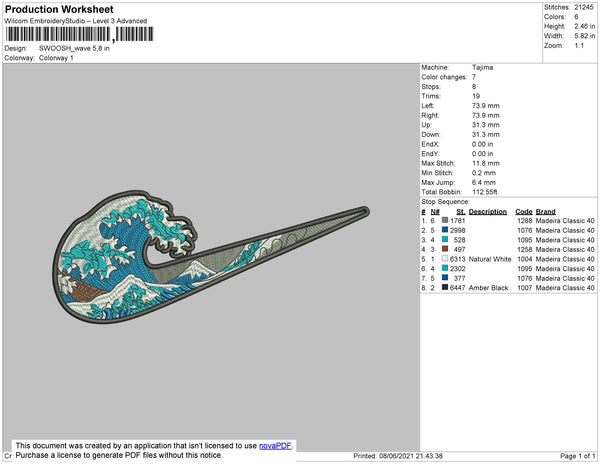The height and width of the screenshot is (464, 600).
Task: Click the 'St.' column header
Action: [x=461, y=212]
